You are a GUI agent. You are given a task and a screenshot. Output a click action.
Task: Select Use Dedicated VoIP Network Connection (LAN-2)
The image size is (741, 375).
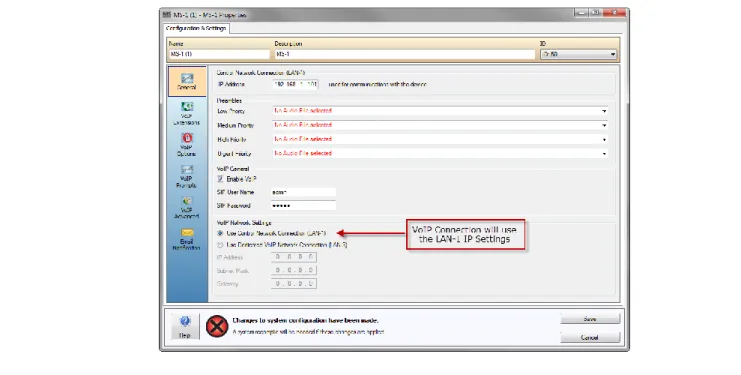point(220,245)
